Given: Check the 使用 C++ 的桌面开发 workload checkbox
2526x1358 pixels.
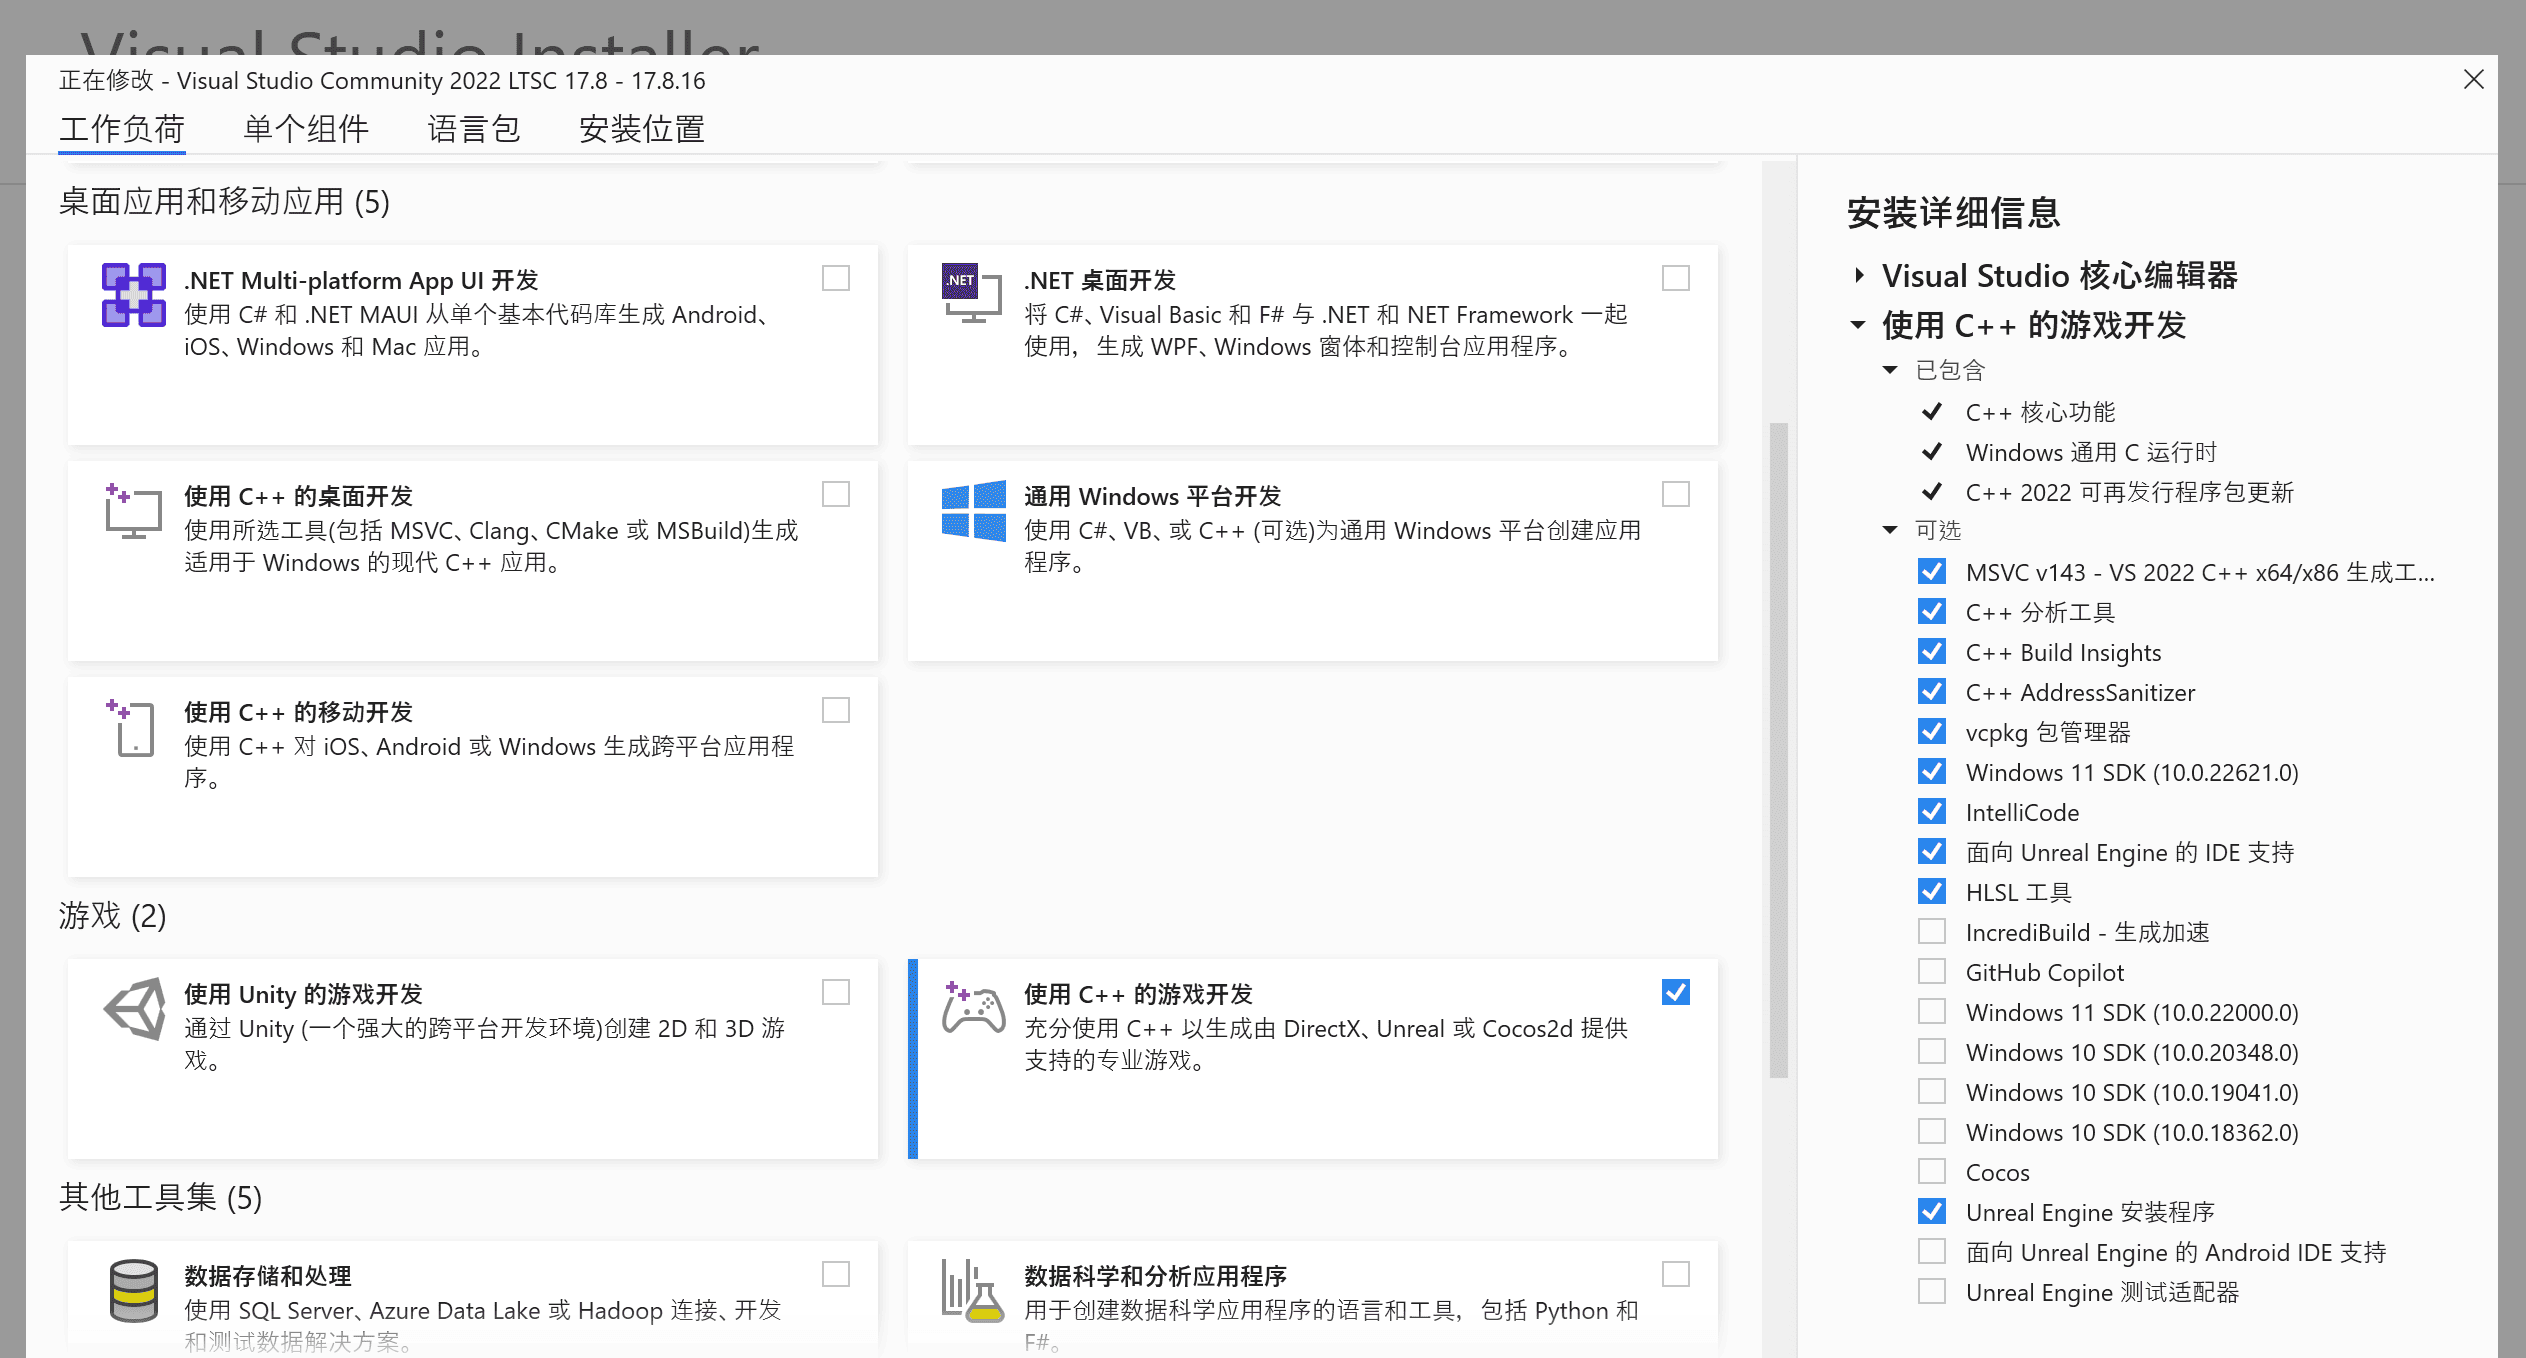Looking at the screenshot, I should click(x=836, y=494).
